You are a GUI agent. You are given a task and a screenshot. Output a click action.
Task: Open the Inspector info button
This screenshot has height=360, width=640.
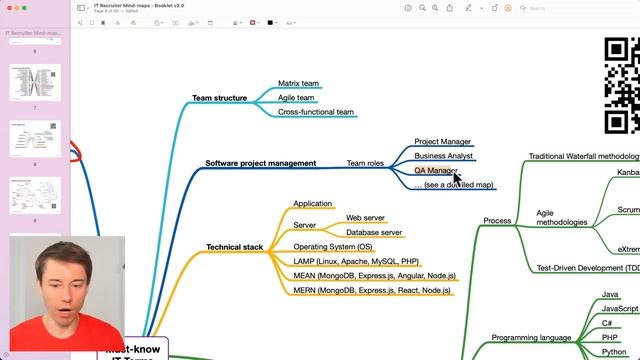pos(408,8)
